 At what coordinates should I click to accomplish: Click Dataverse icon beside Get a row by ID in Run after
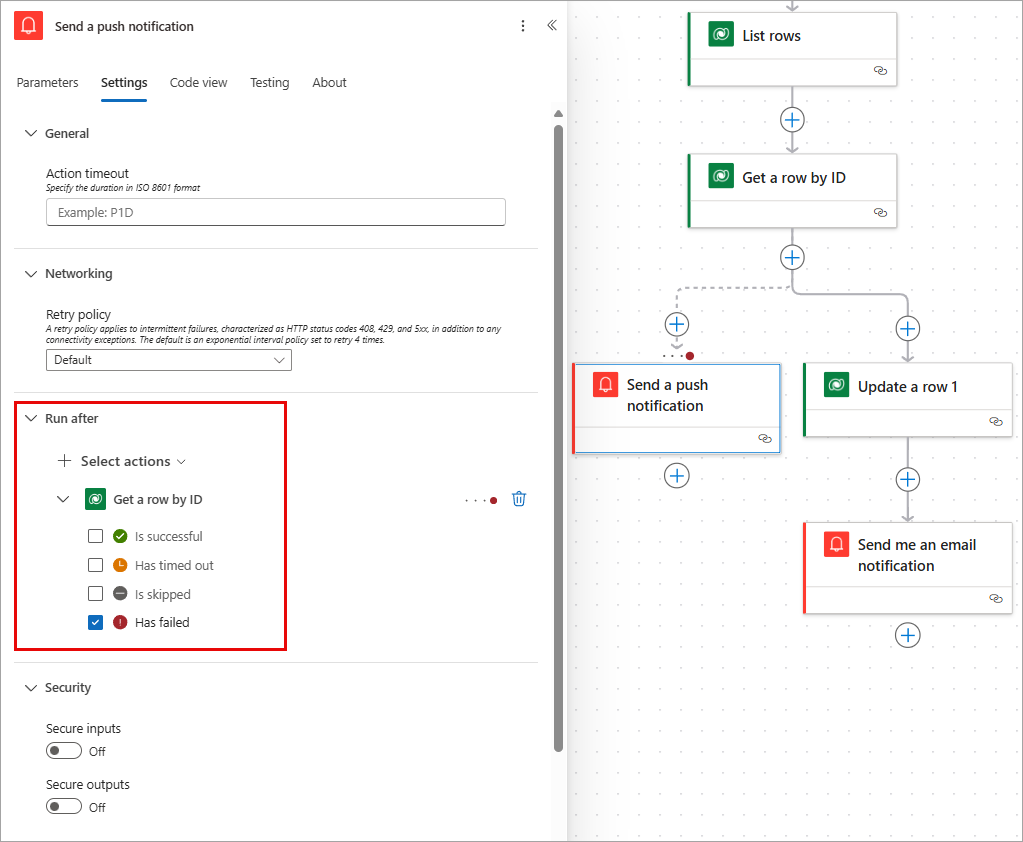pyautogui.click(x=95, y=499)
